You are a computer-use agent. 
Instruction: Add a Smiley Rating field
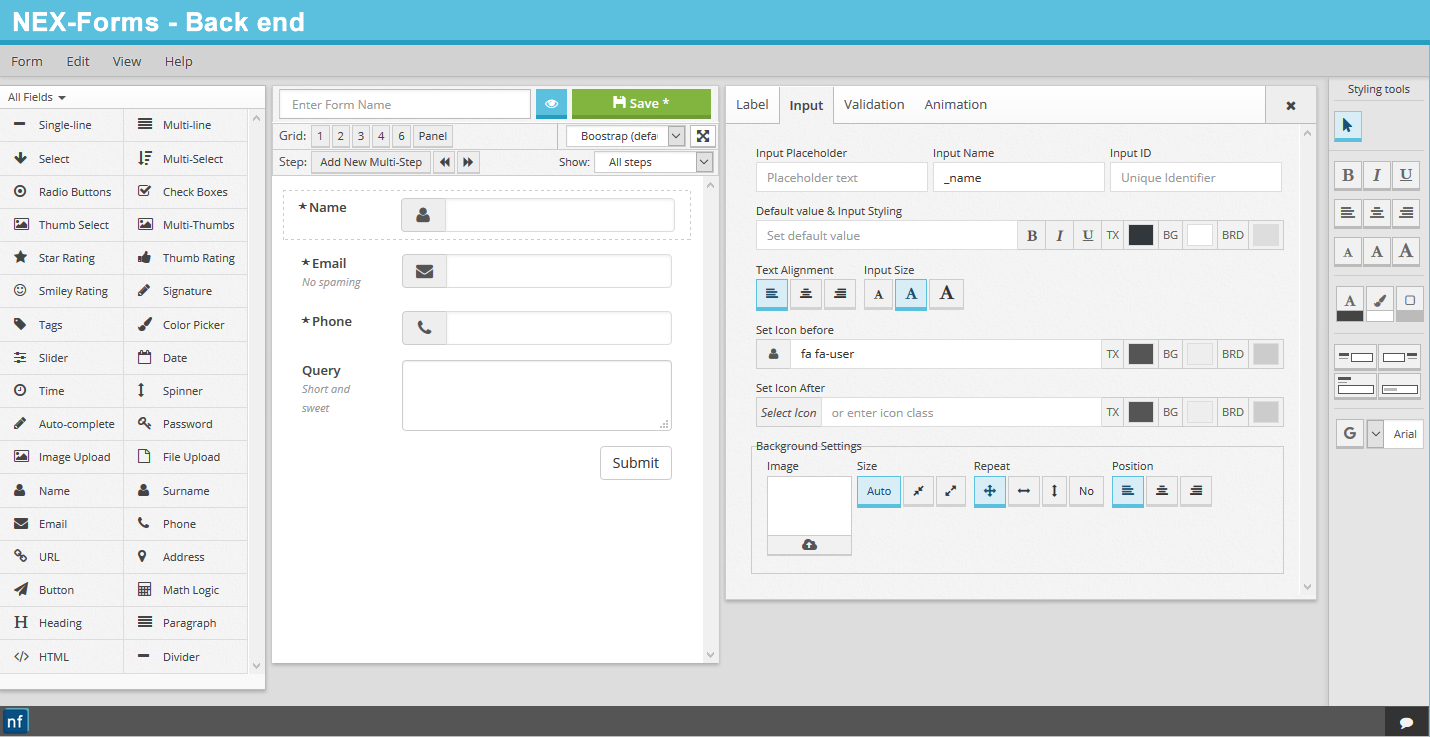[62, 291]
